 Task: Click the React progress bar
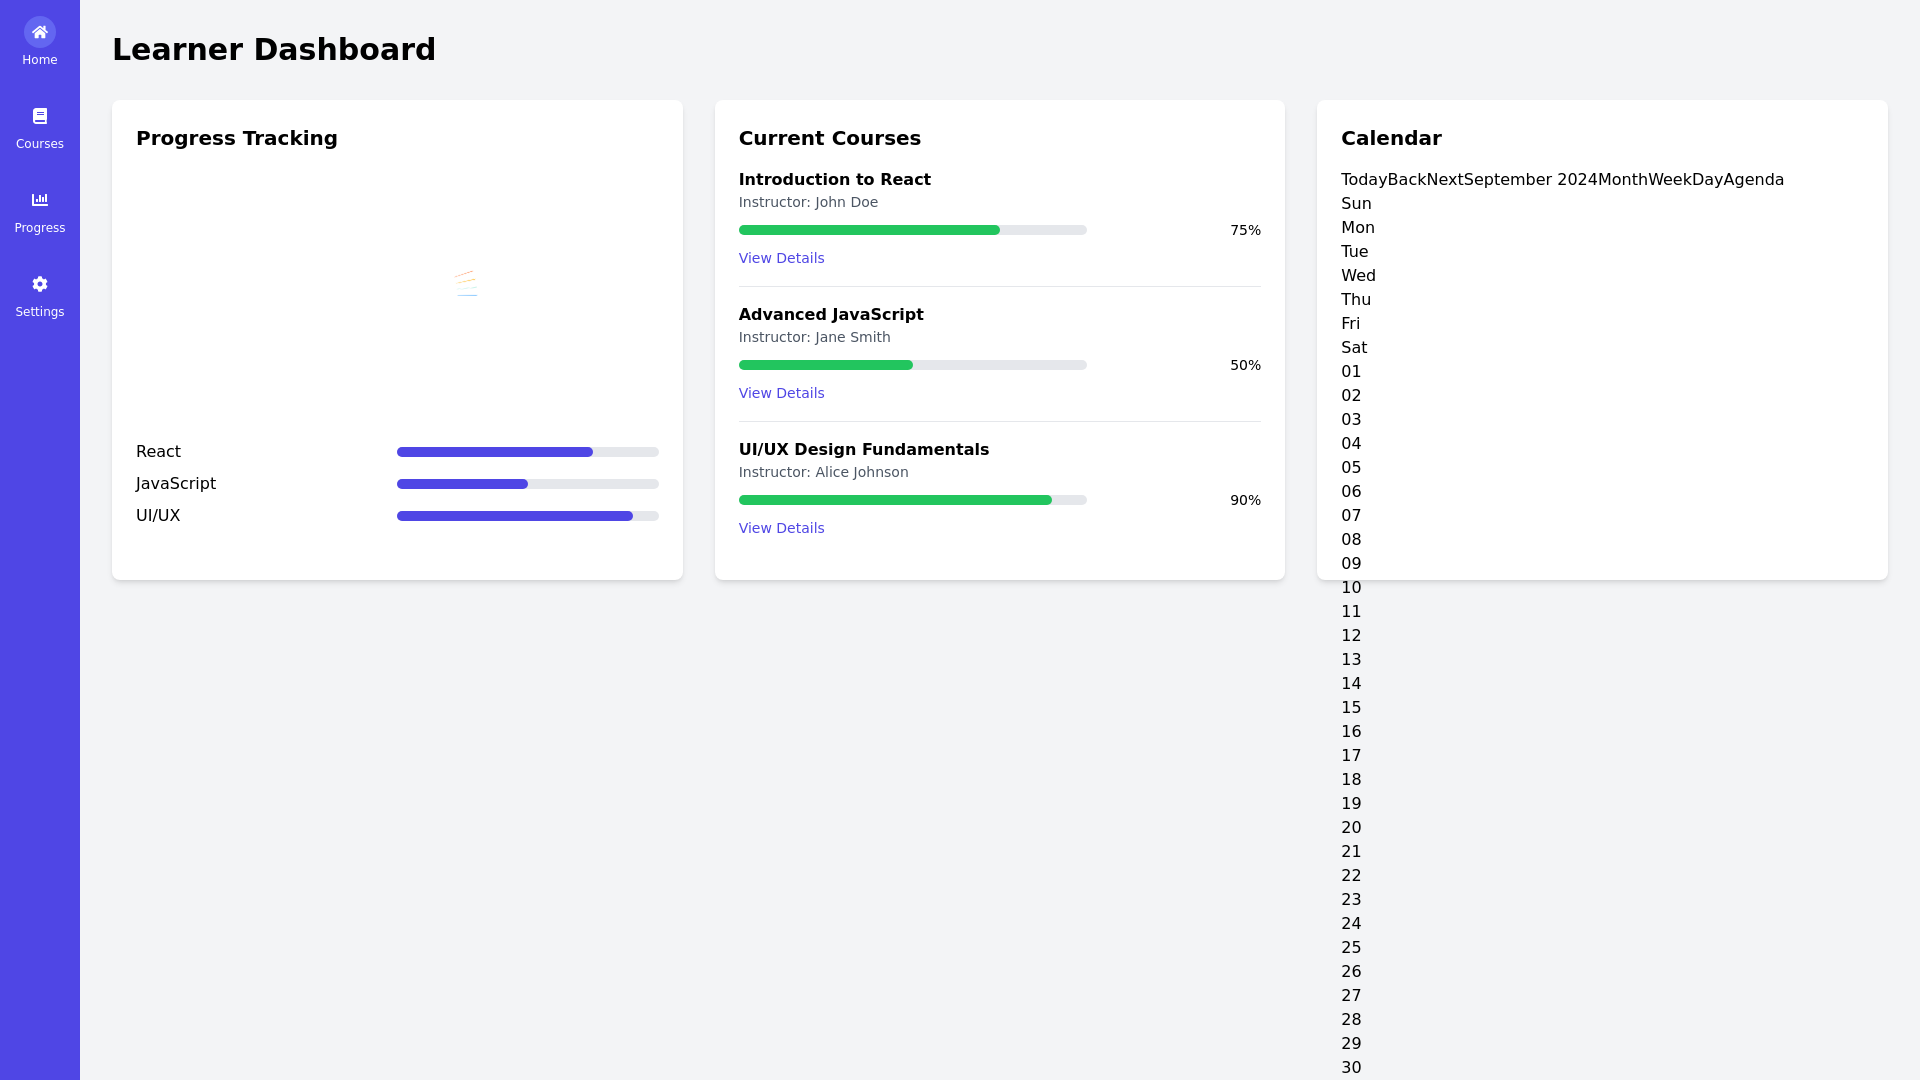point(528,452)
